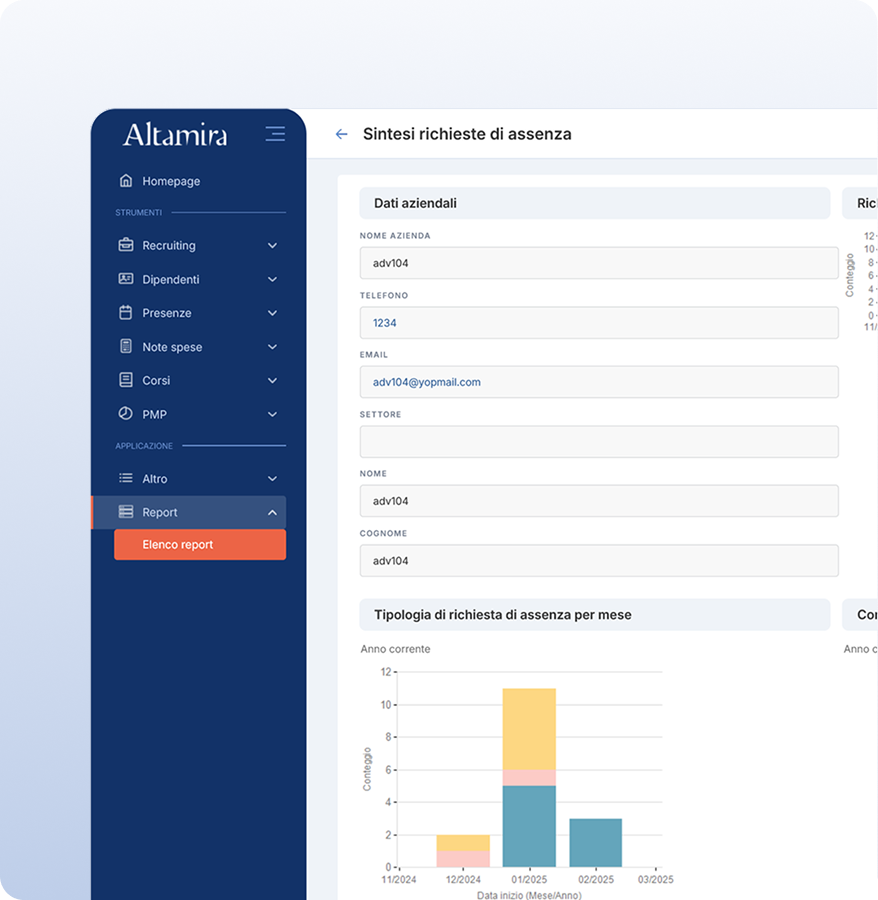Image resolution: width=878 pixels, height=900 pixels.
Task: Click the PMP pie chart icon
Action: (126, 414)
